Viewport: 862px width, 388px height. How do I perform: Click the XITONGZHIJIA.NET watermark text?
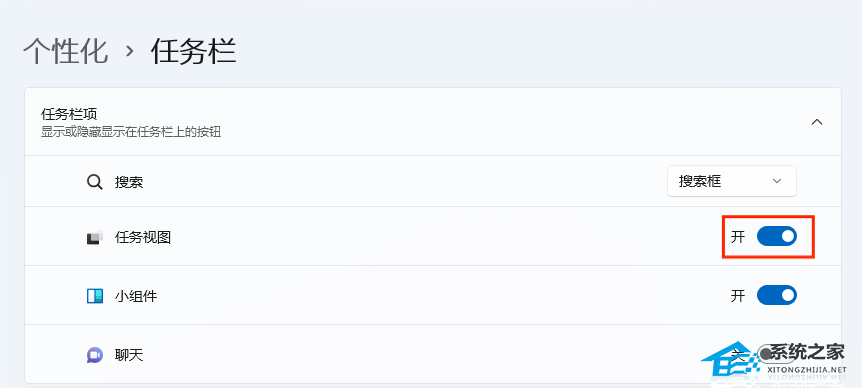(x=808, y=370)
